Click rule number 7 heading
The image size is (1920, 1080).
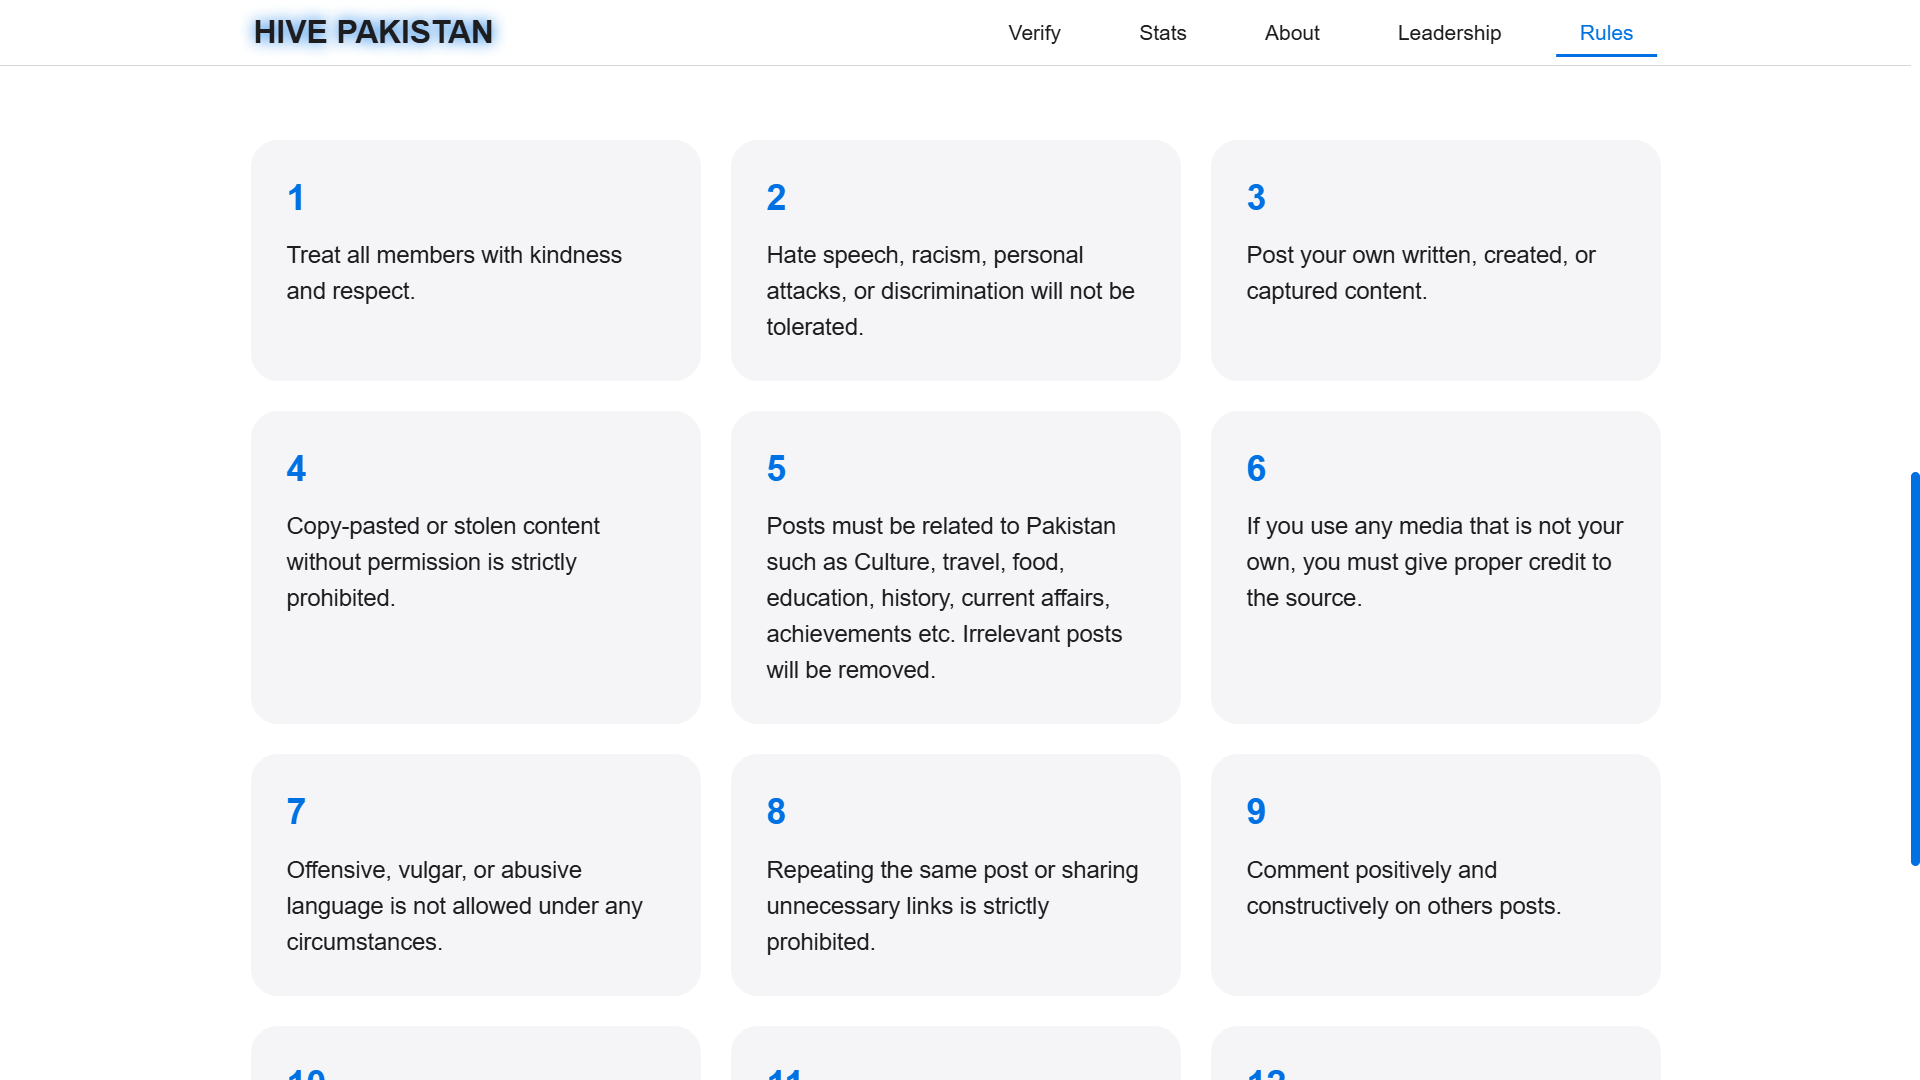296,811
